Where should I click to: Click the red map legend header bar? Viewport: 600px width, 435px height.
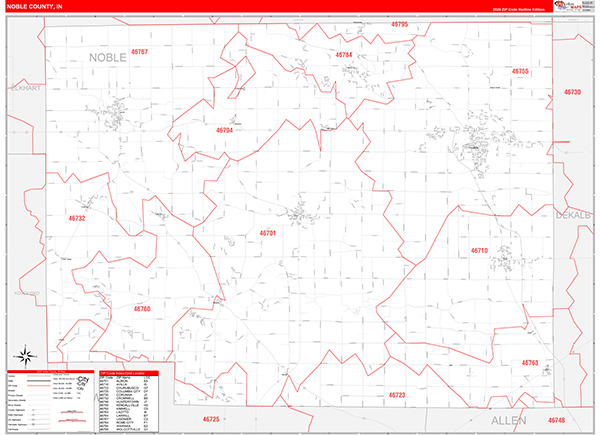click(x=51, y=371)
